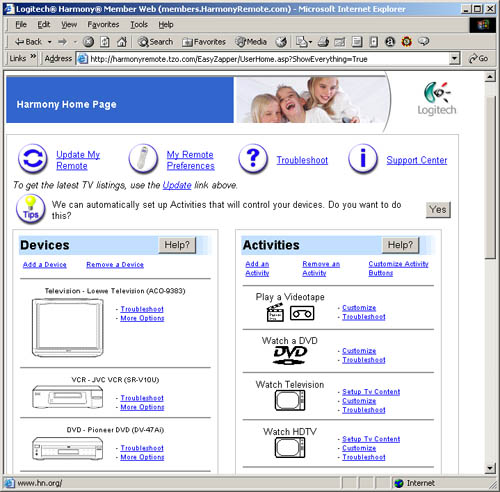Click the Activities Help? button
This screenshot has height=492, width=500.
(400, 245)
